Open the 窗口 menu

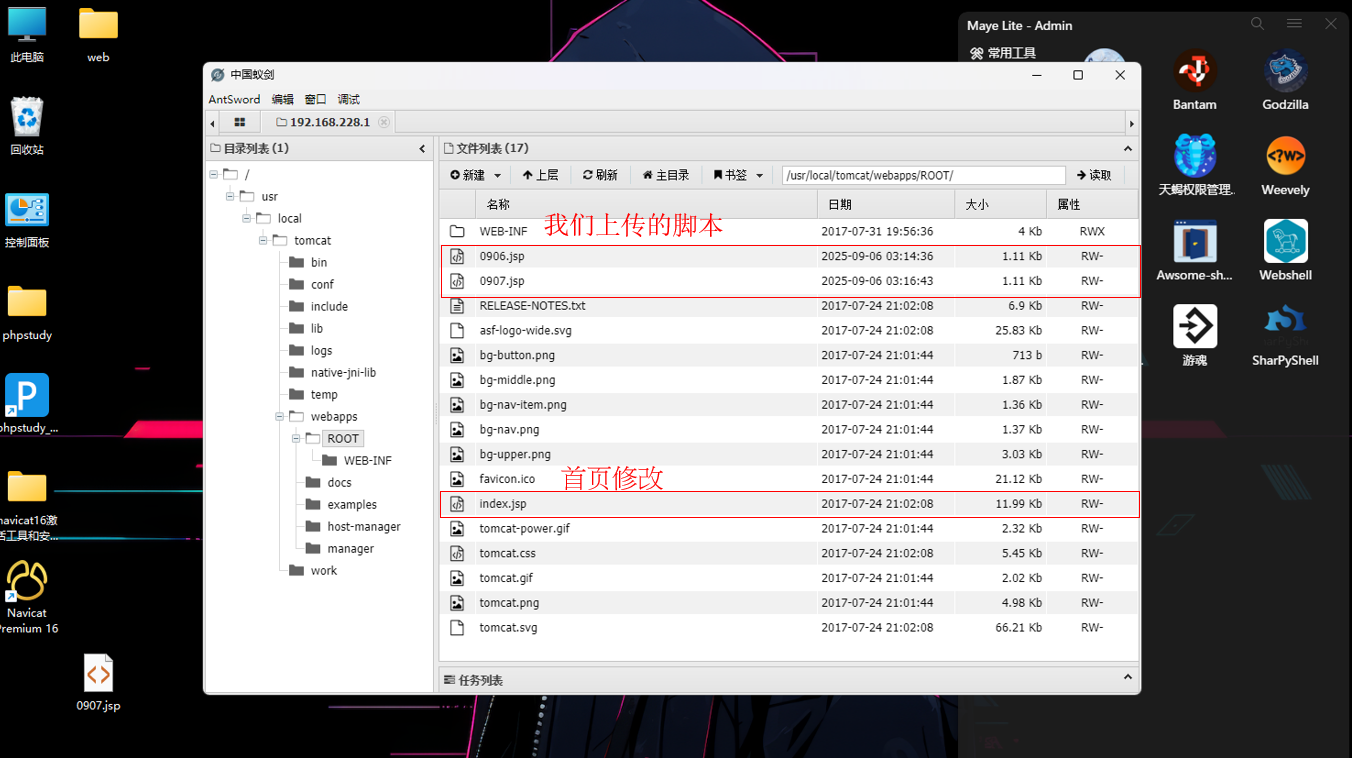316,99
